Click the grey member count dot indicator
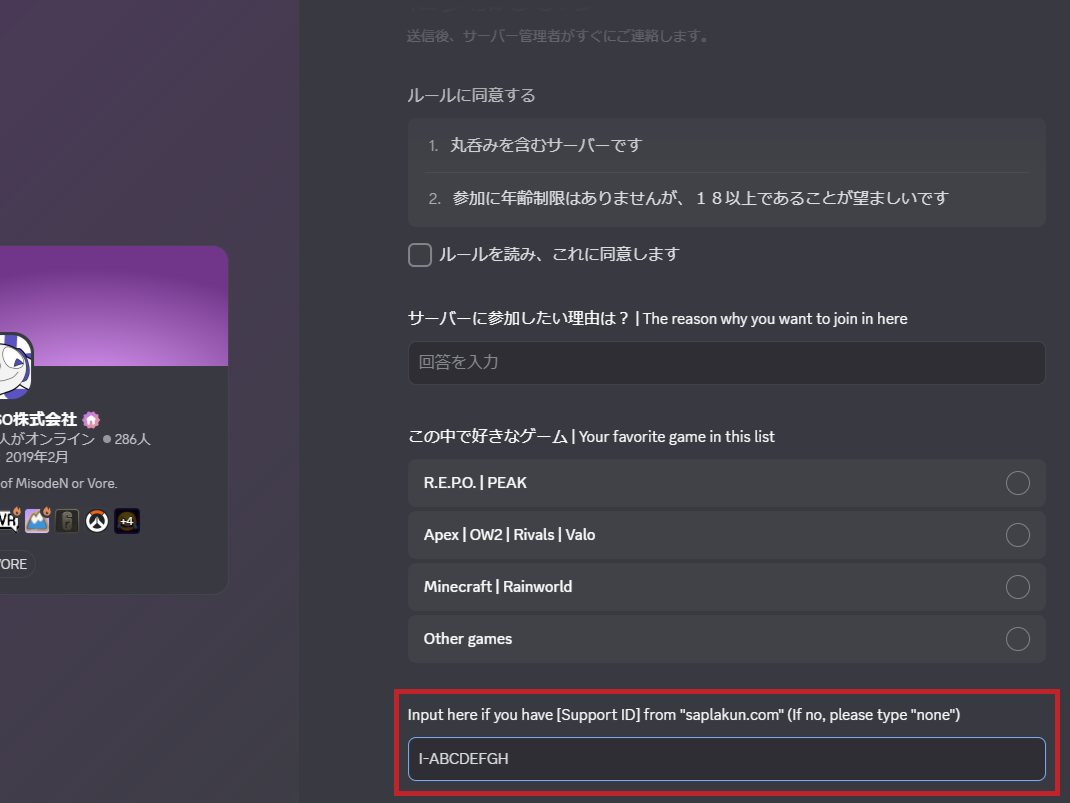This screenshot has height=803, width=1070. (x=107, y=439)
